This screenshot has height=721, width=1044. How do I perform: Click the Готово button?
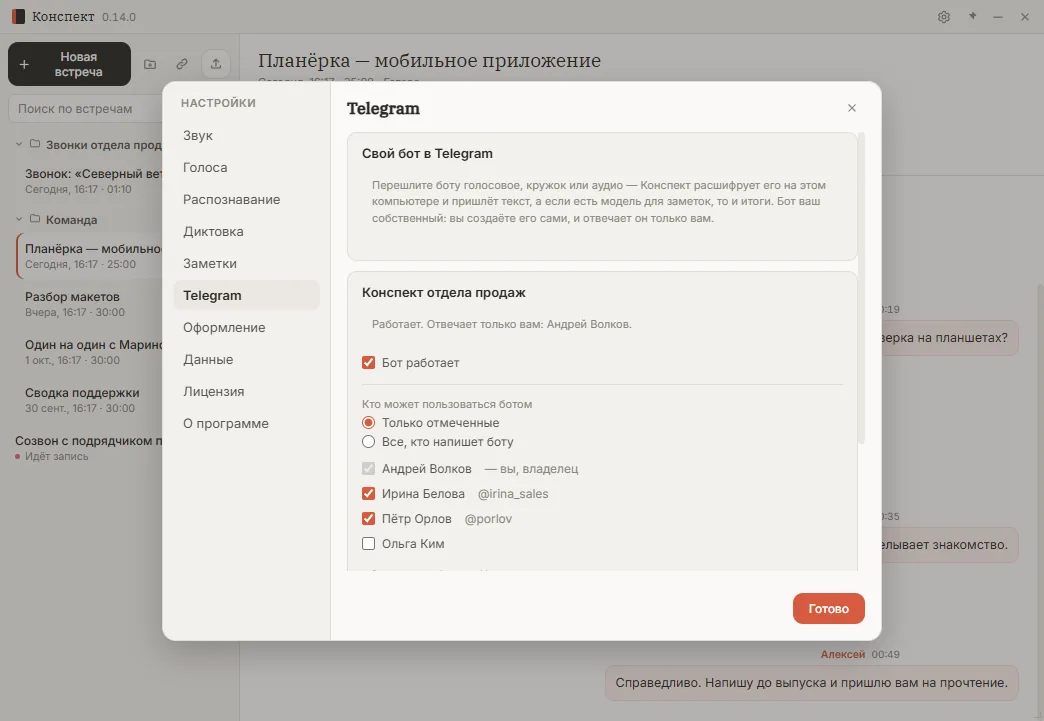[828, 608]
